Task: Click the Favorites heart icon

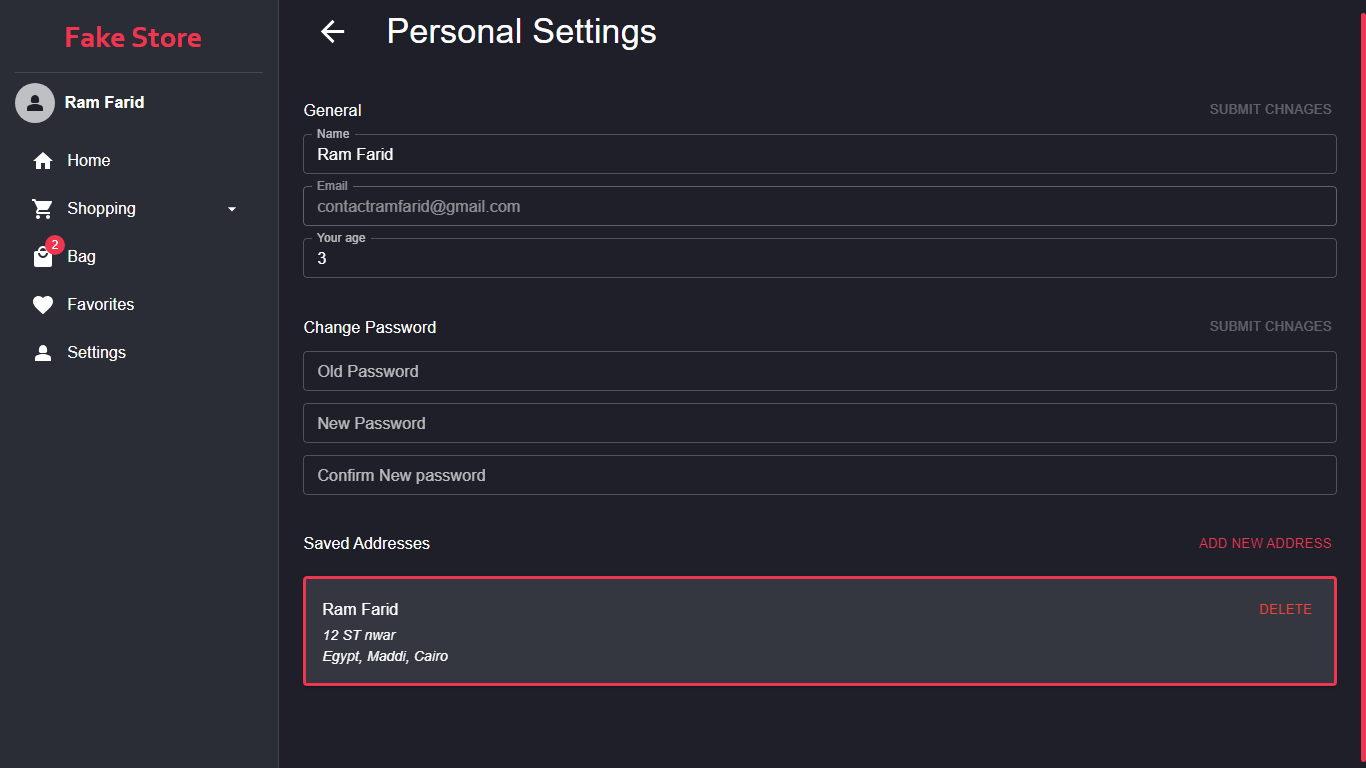Action: pyautogui.click(x=43, y=305)
